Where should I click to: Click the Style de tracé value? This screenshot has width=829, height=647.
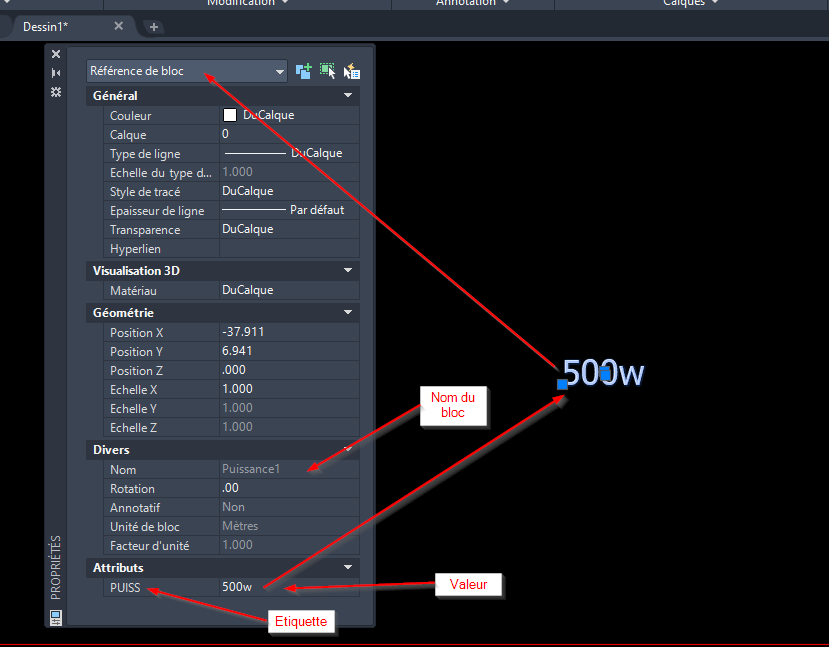point(289,191)
